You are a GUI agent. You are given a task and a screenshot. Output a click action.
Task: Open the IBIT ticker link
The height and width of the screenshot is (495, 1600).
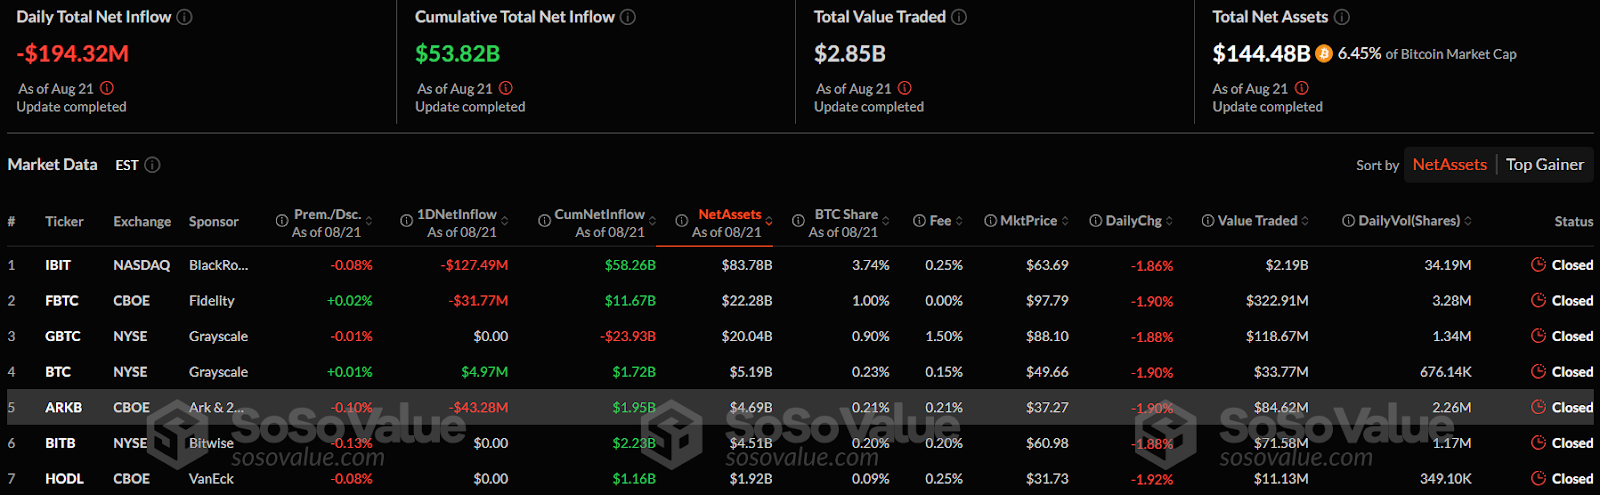[x=58, y=265]
